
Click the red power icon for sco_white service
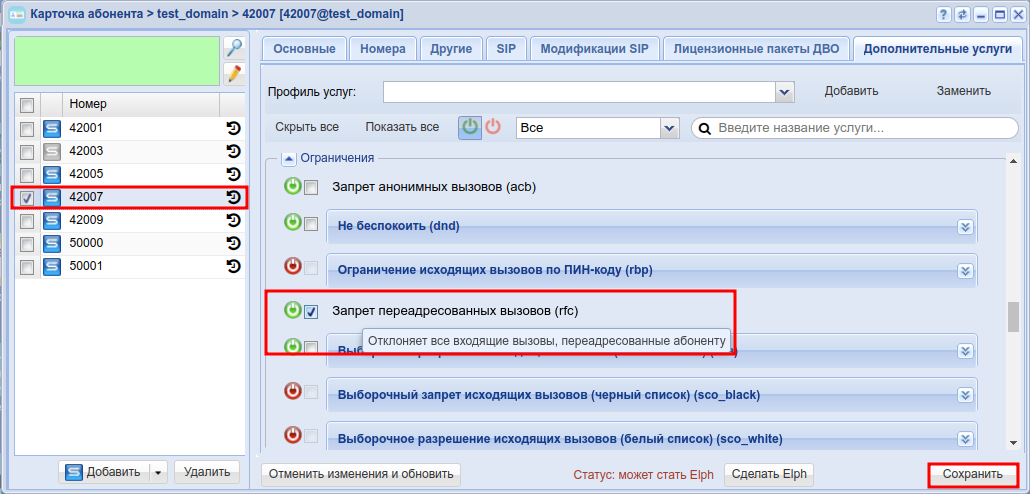(x=292, y=434)
